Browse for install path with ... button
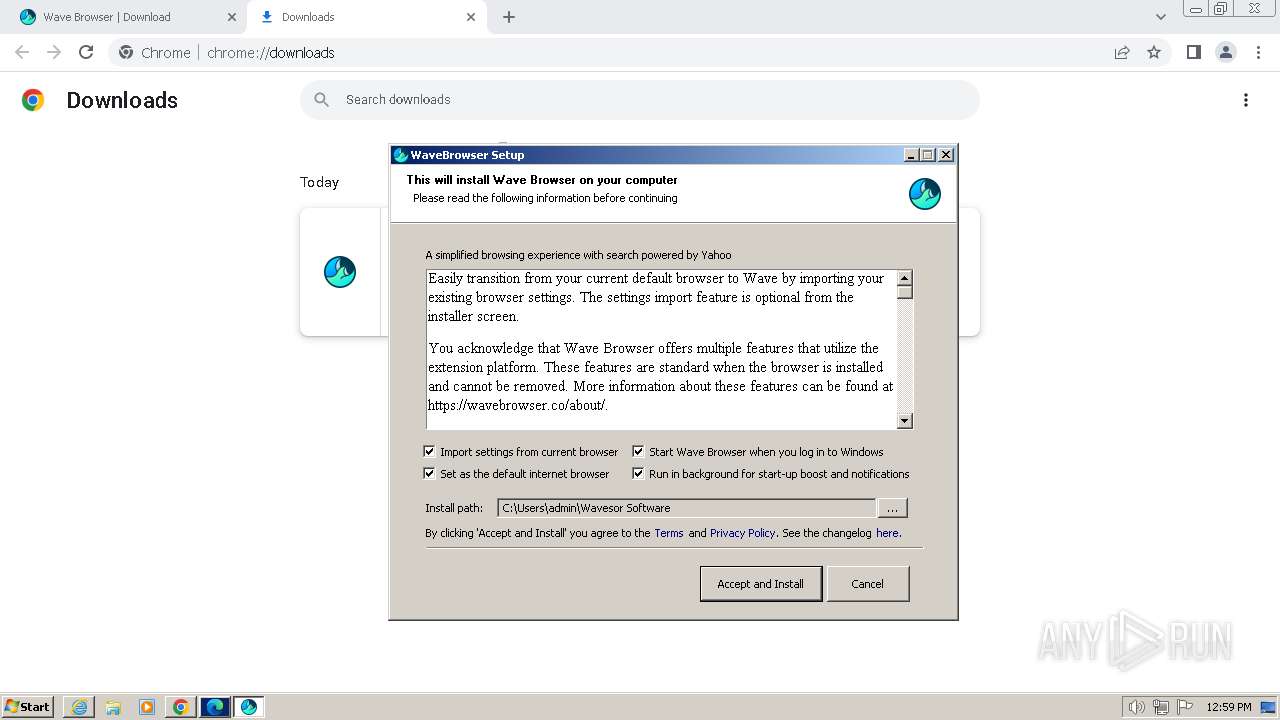The image size is (1280, 720). coord(892,508)
